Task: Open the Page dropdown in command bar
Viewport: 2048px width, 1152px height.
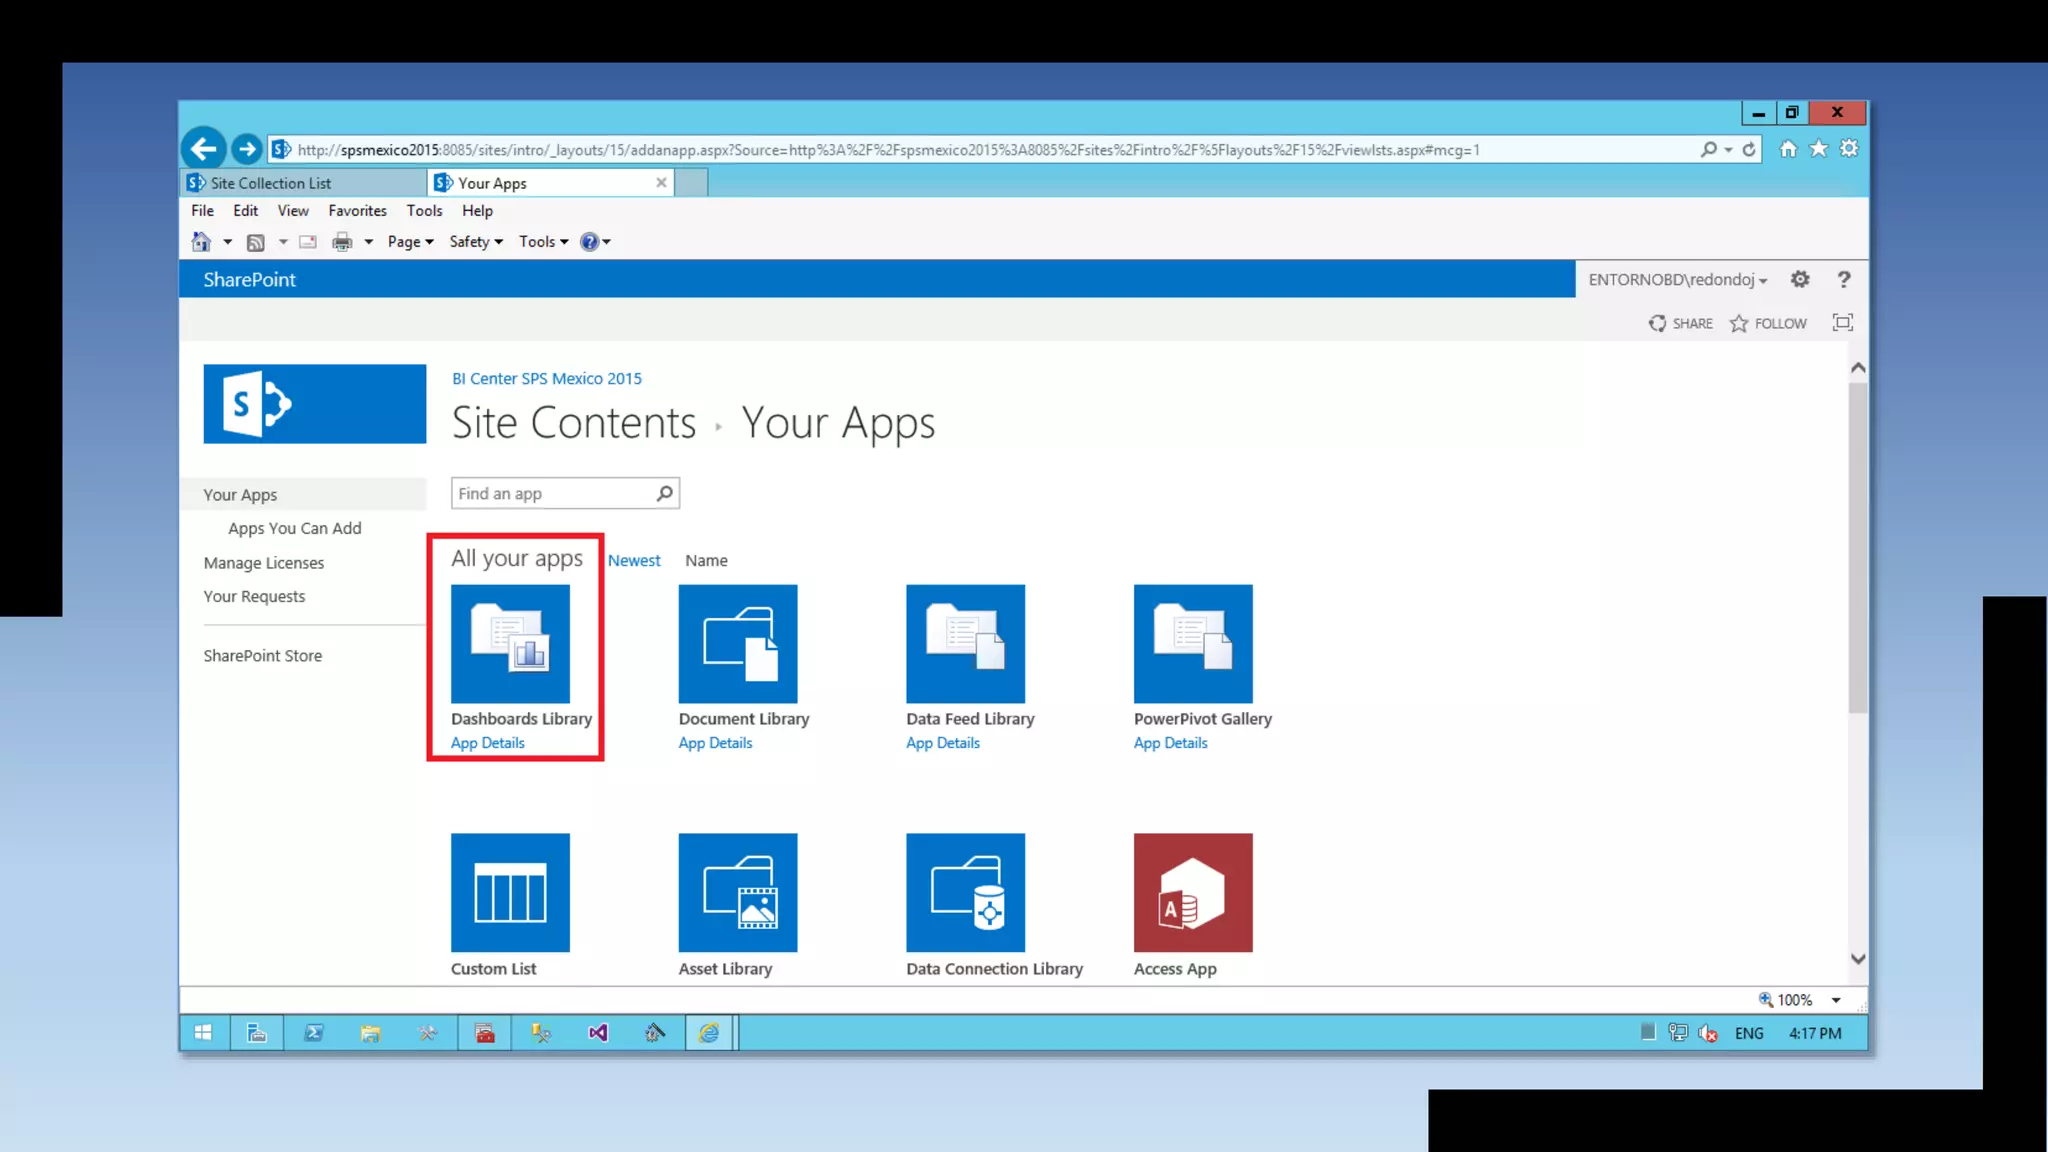Action: click(410, 242)
